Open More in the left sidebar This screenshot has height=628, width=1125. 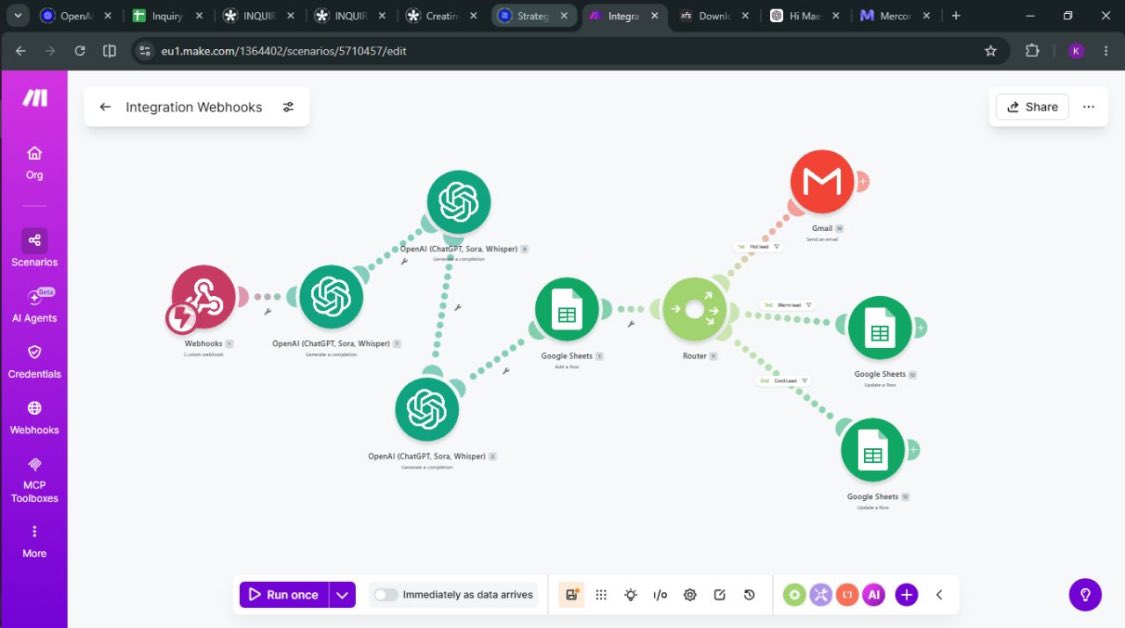tap(34, 542)
